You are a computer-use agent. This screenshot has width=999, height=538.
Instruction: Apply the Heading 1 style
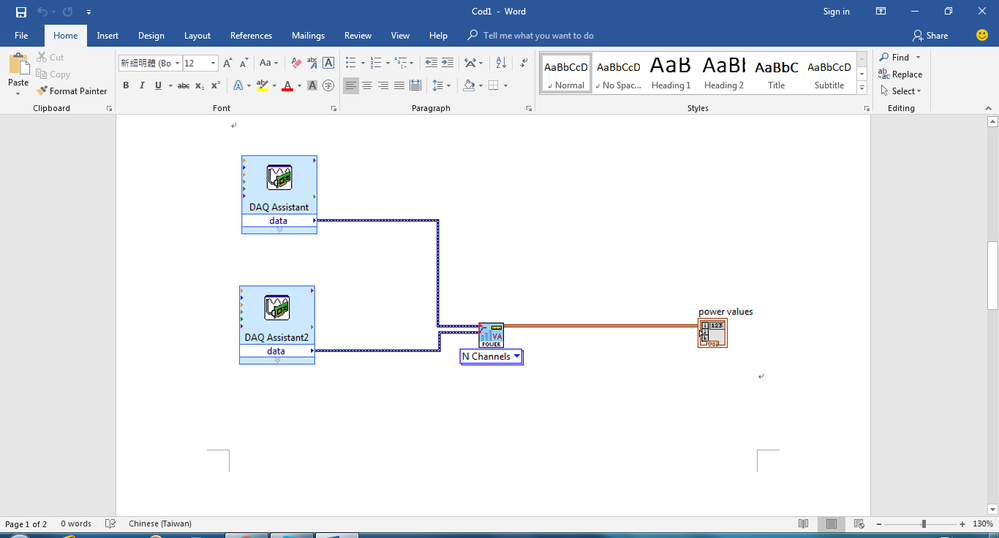[671, 73]
